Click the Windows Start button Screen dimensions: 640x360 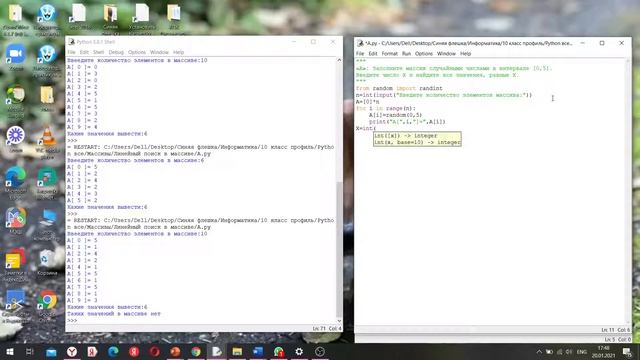[10, 351]
